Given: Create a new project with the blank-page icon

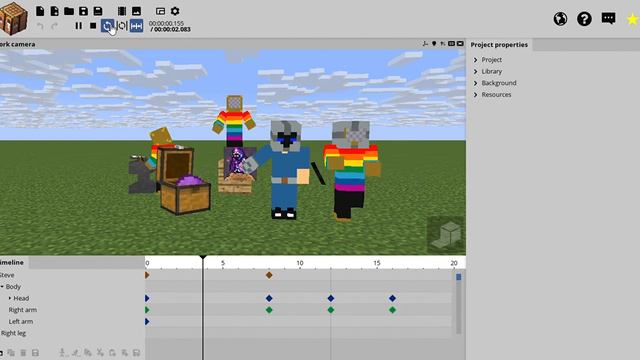Looking at the screenshot, I should 40,11.
